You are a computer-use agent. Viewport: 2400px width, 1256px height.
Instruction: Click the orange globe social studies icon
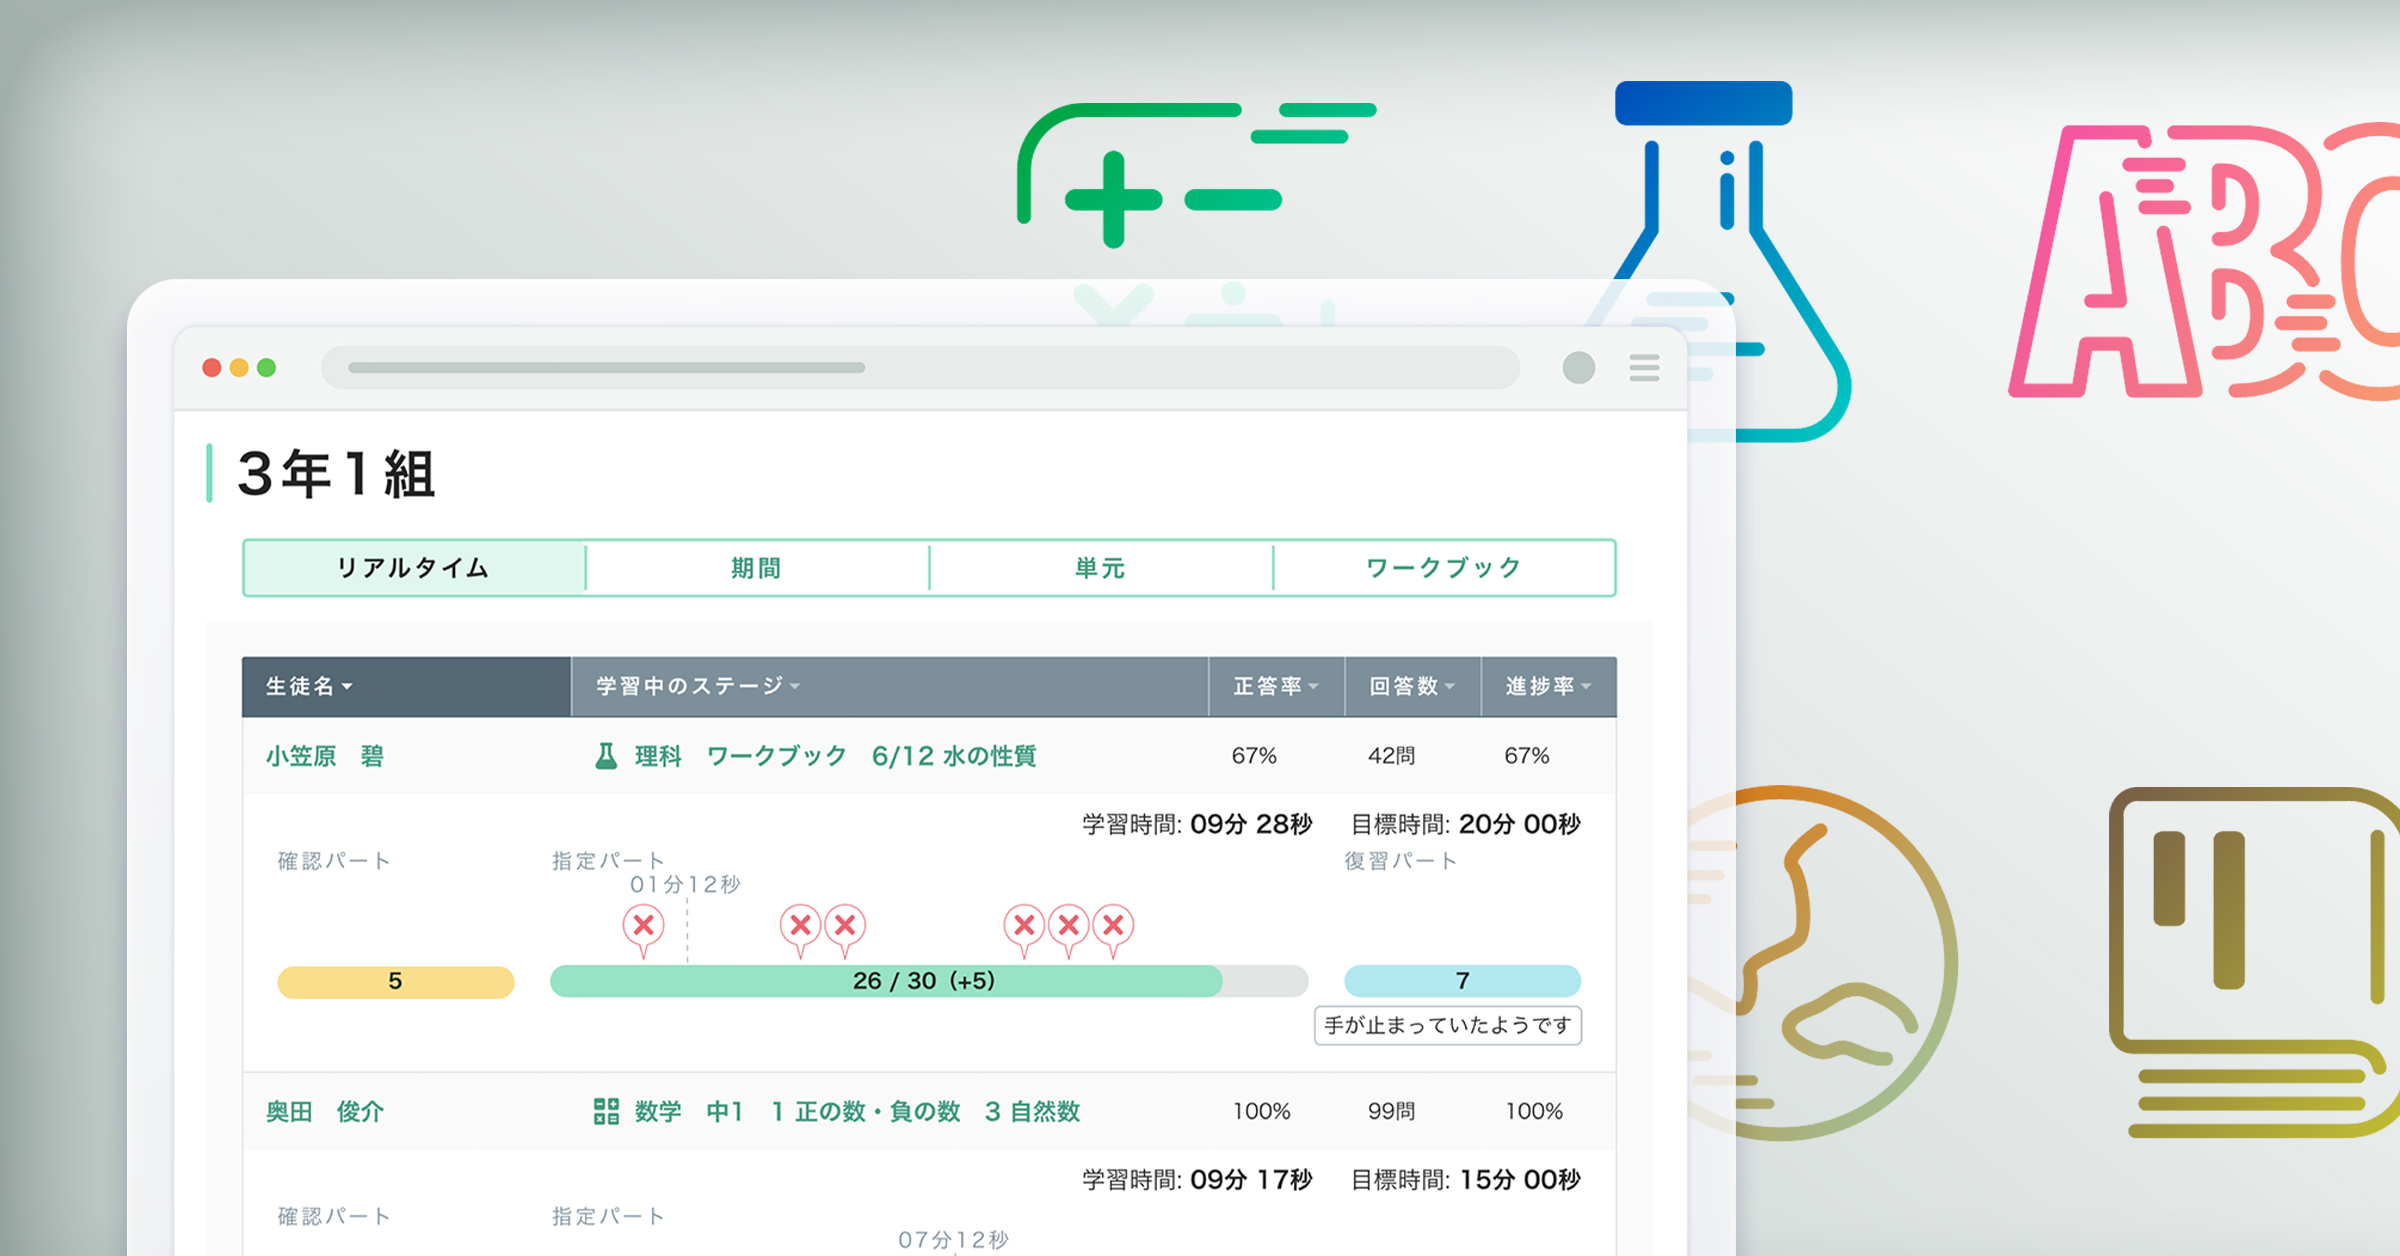[1820, 962]
